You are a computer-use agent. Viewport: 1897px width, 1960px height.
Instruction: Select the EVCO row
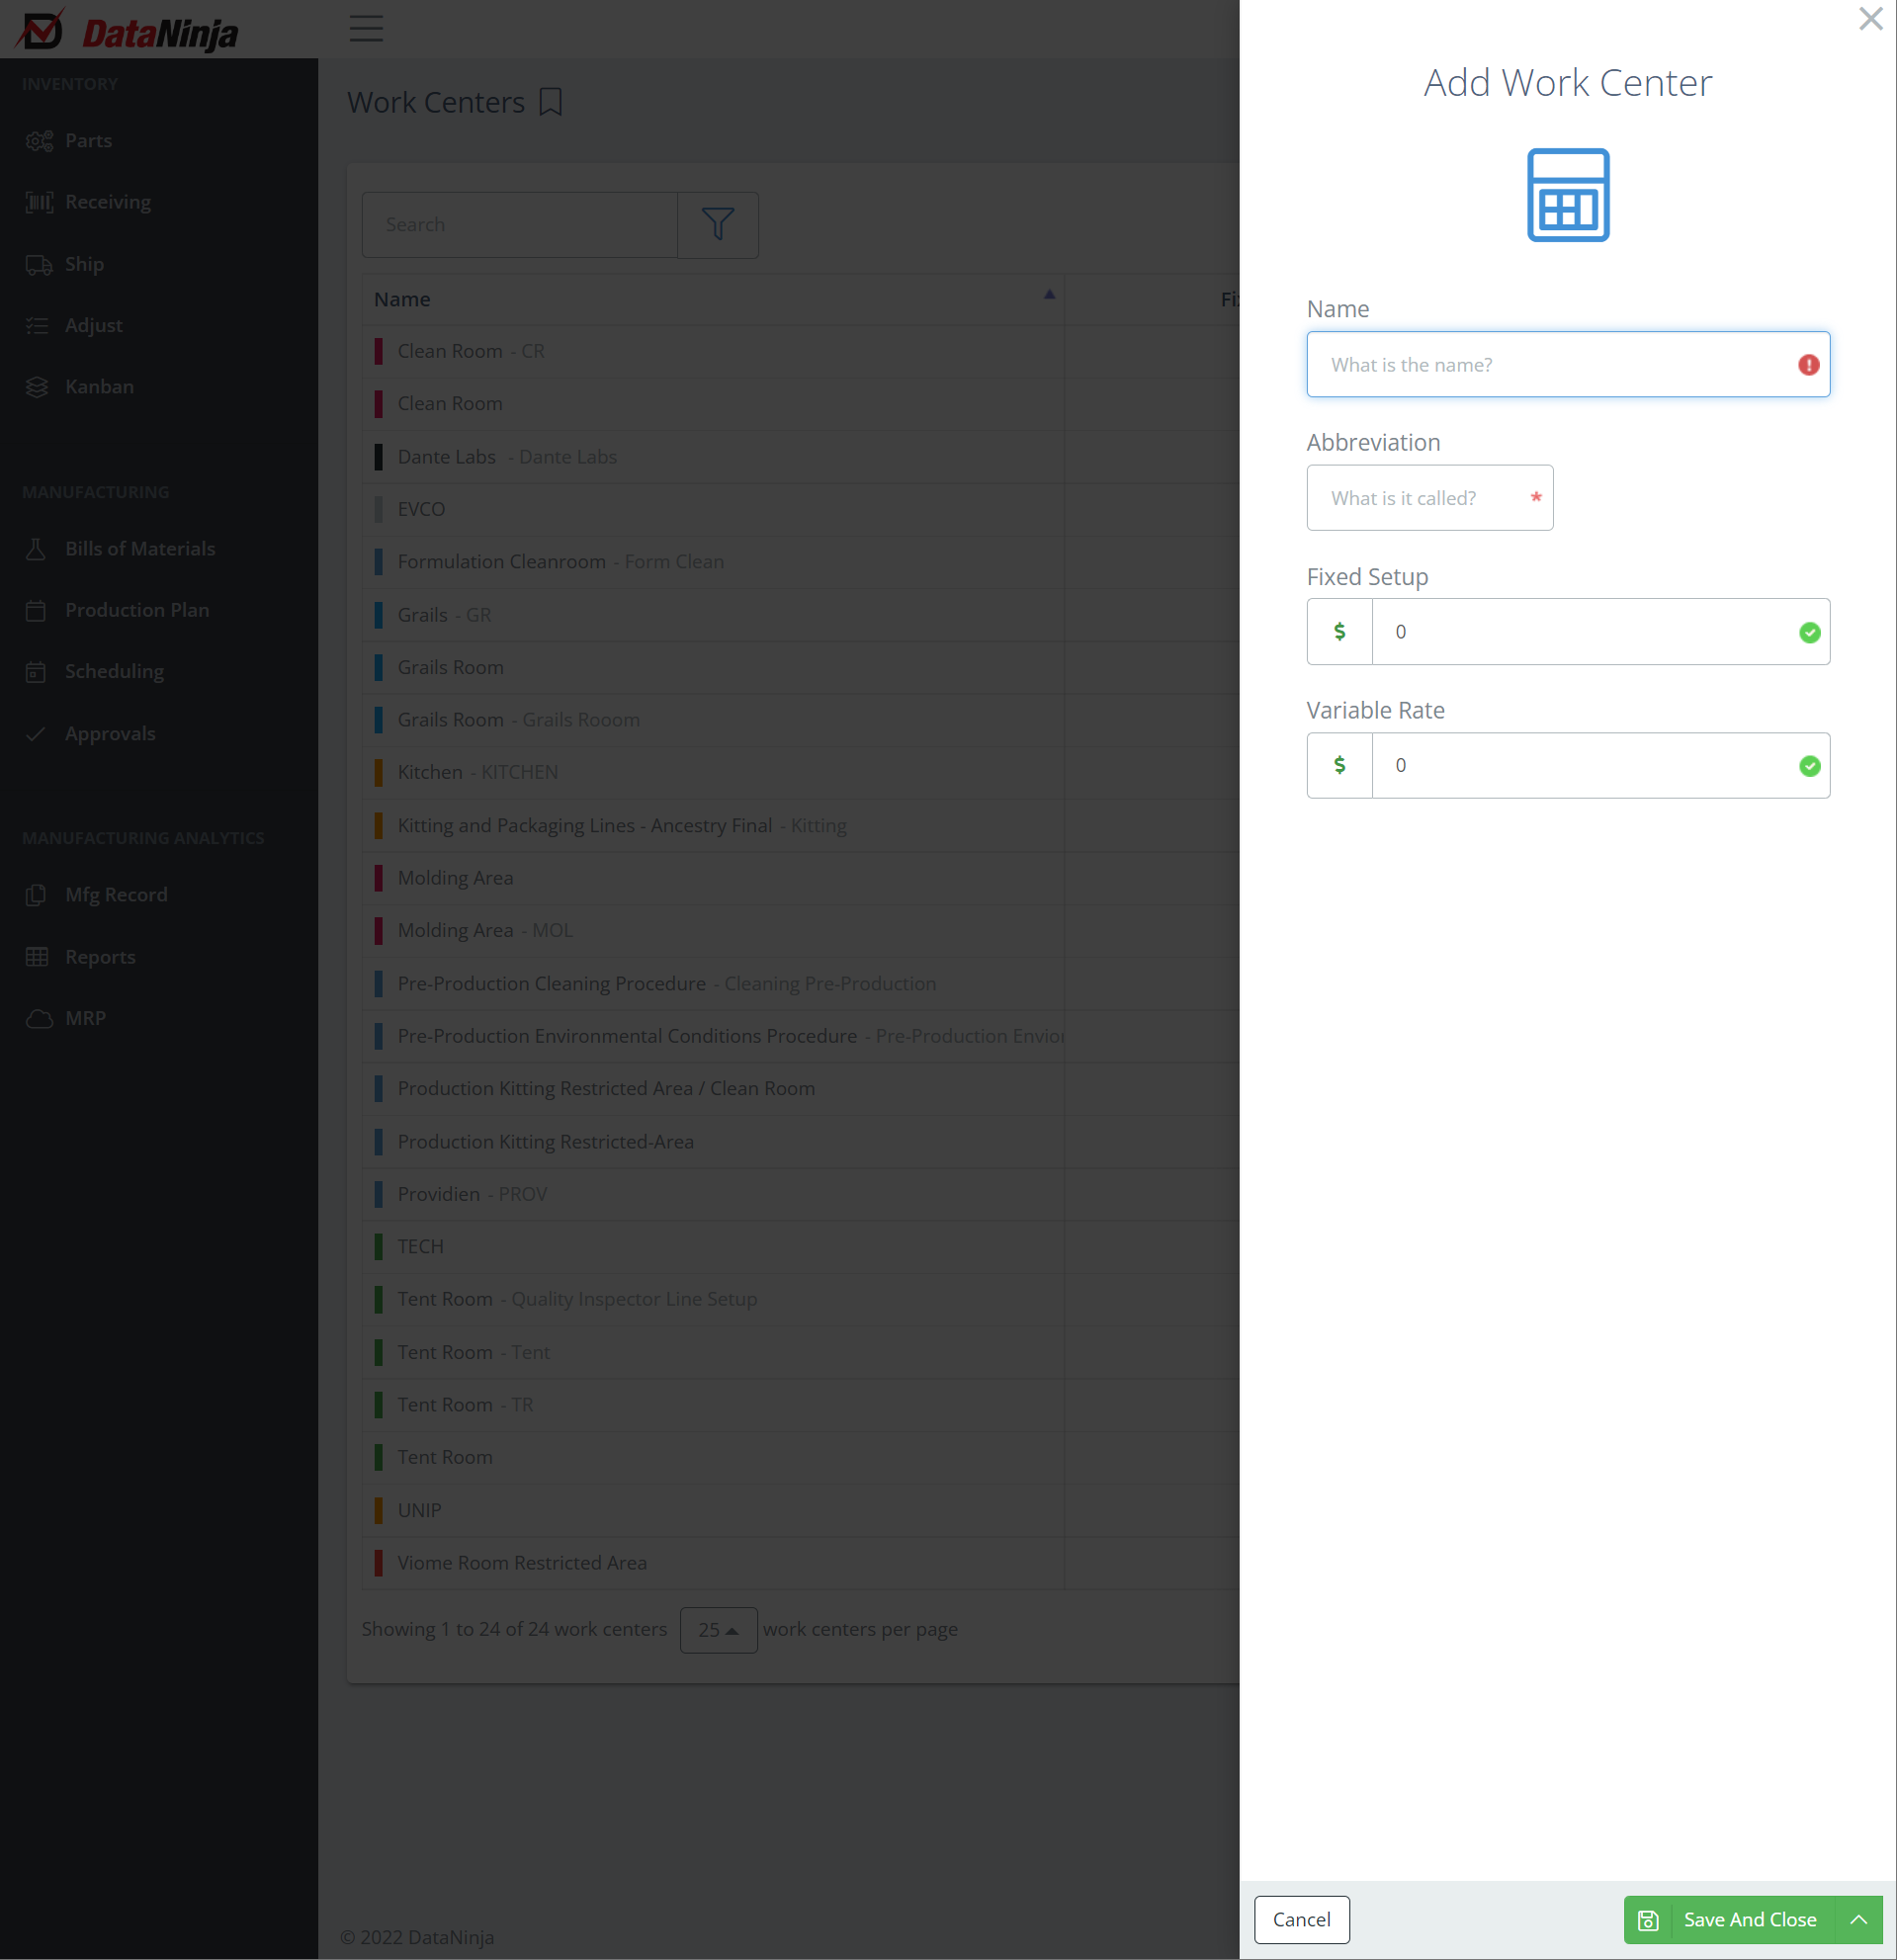click(x=800, y=509)
